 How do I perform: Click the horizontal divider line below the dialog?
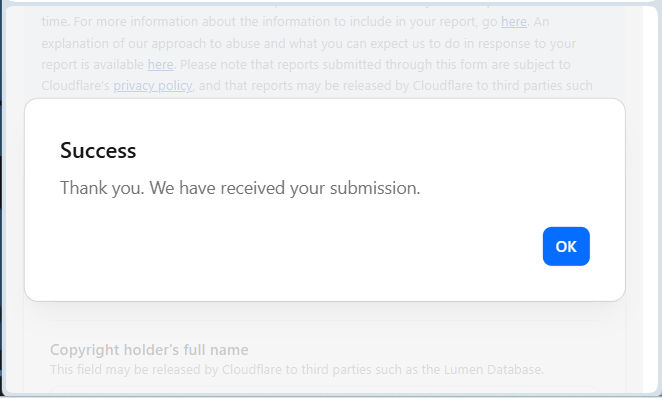[x=324, y=321]
